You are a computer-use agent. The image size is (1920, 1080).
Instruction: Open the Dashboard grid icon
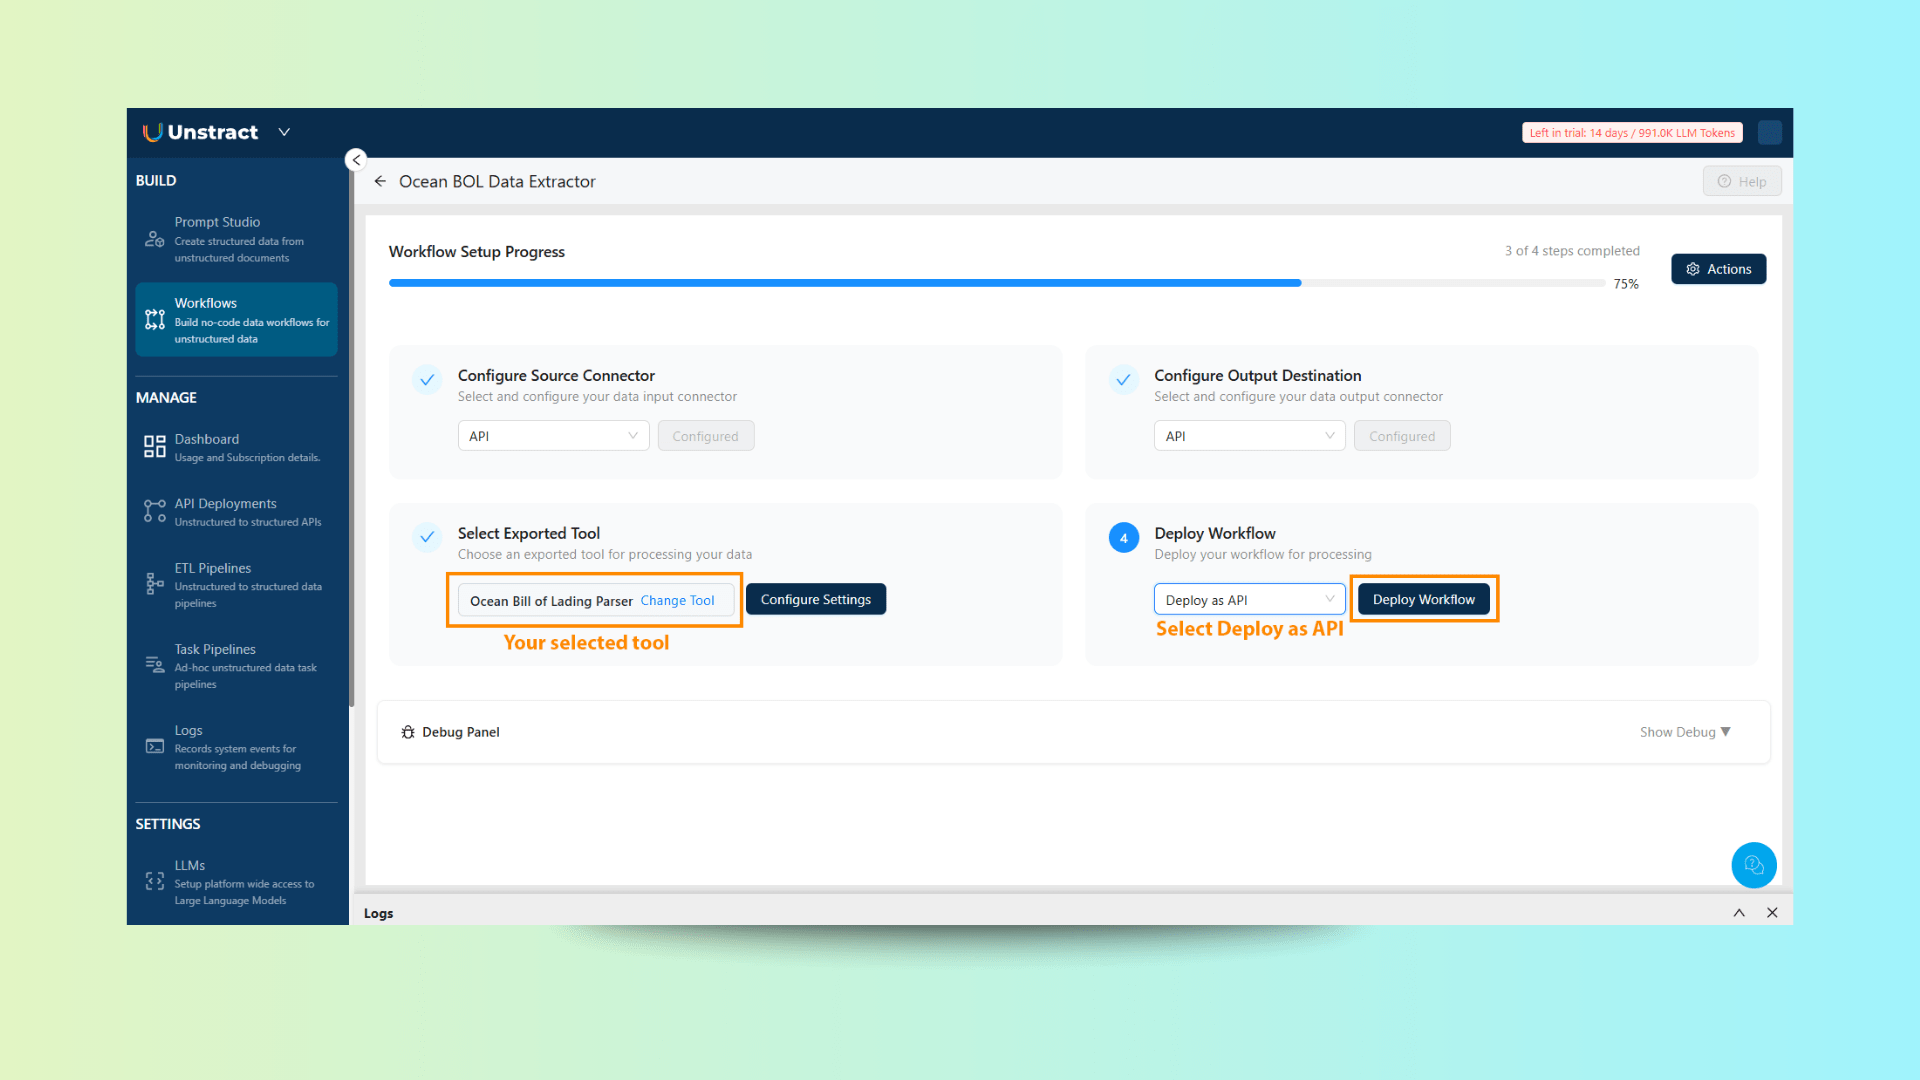point(154,446)
